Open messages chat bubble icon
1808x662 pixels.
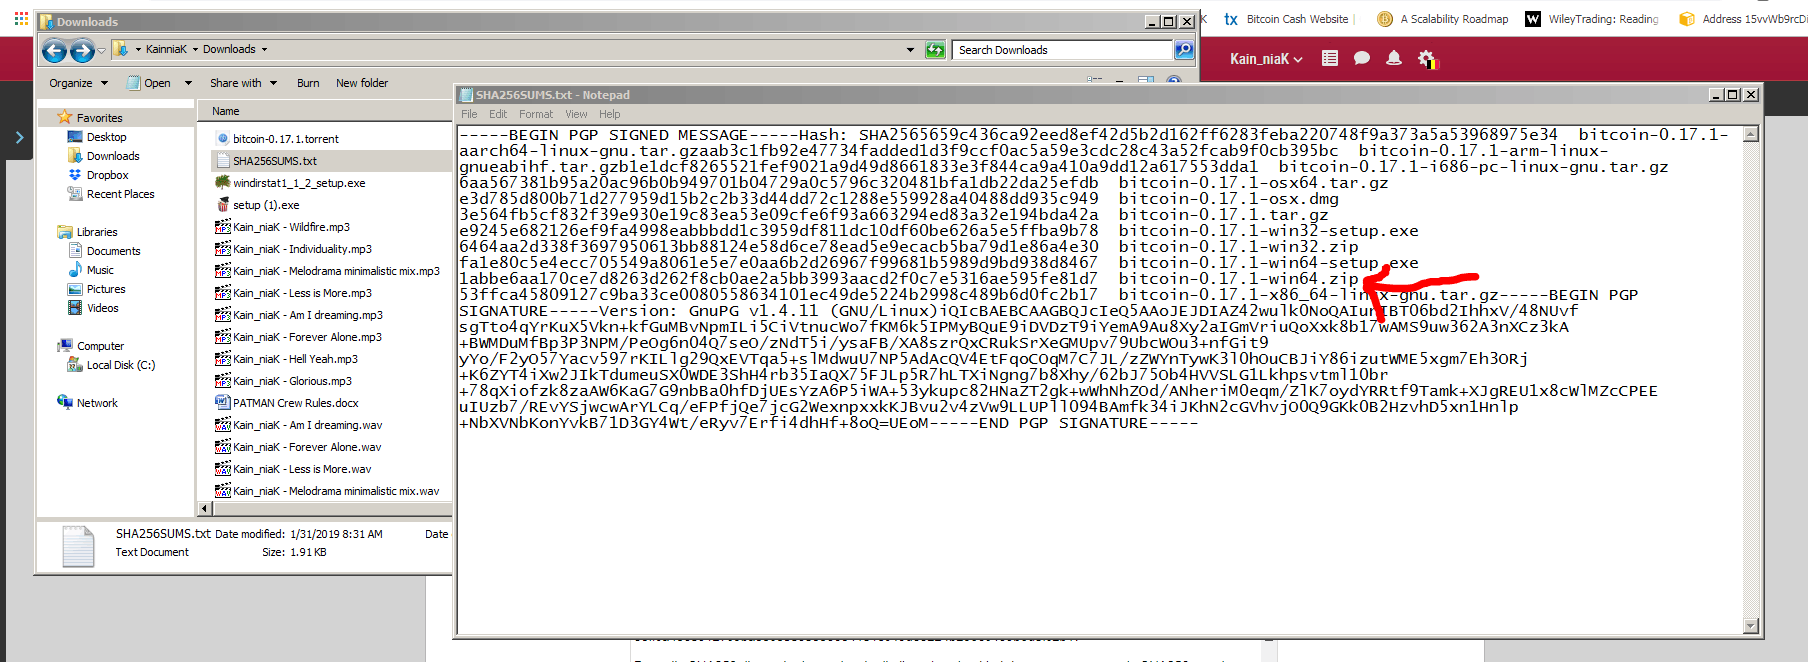point(1362,59)
